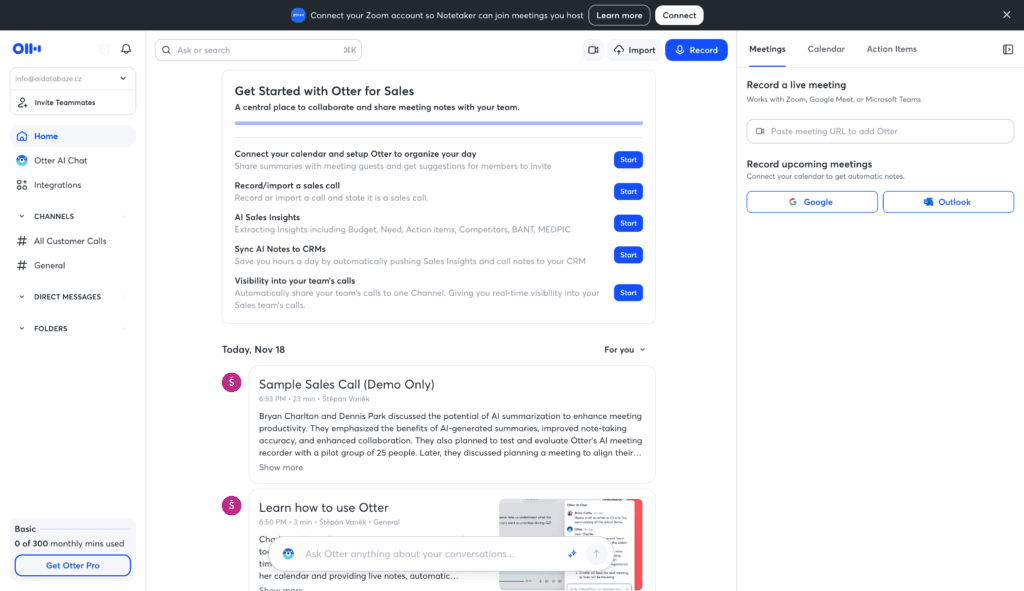Image resolution: width=1024 pixels, height=591 pixels.
Task: Switch to the Calendar tab
Action: pyautogui.click(x=826, y=49)
